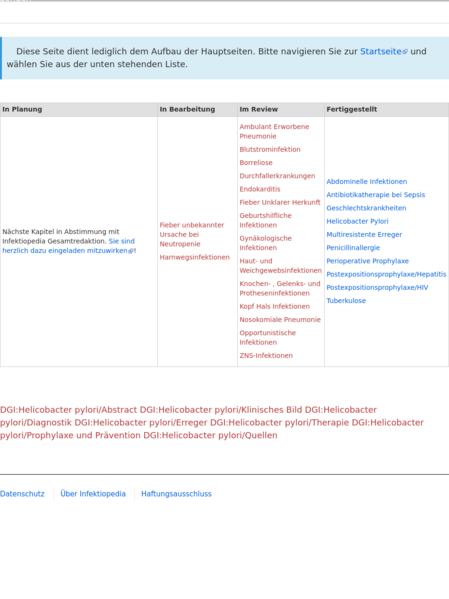Open 'DGI:Helicobacter pylori/Erreger' link
Viewport: 449px width, 599px height.
(x=141, y=423)
